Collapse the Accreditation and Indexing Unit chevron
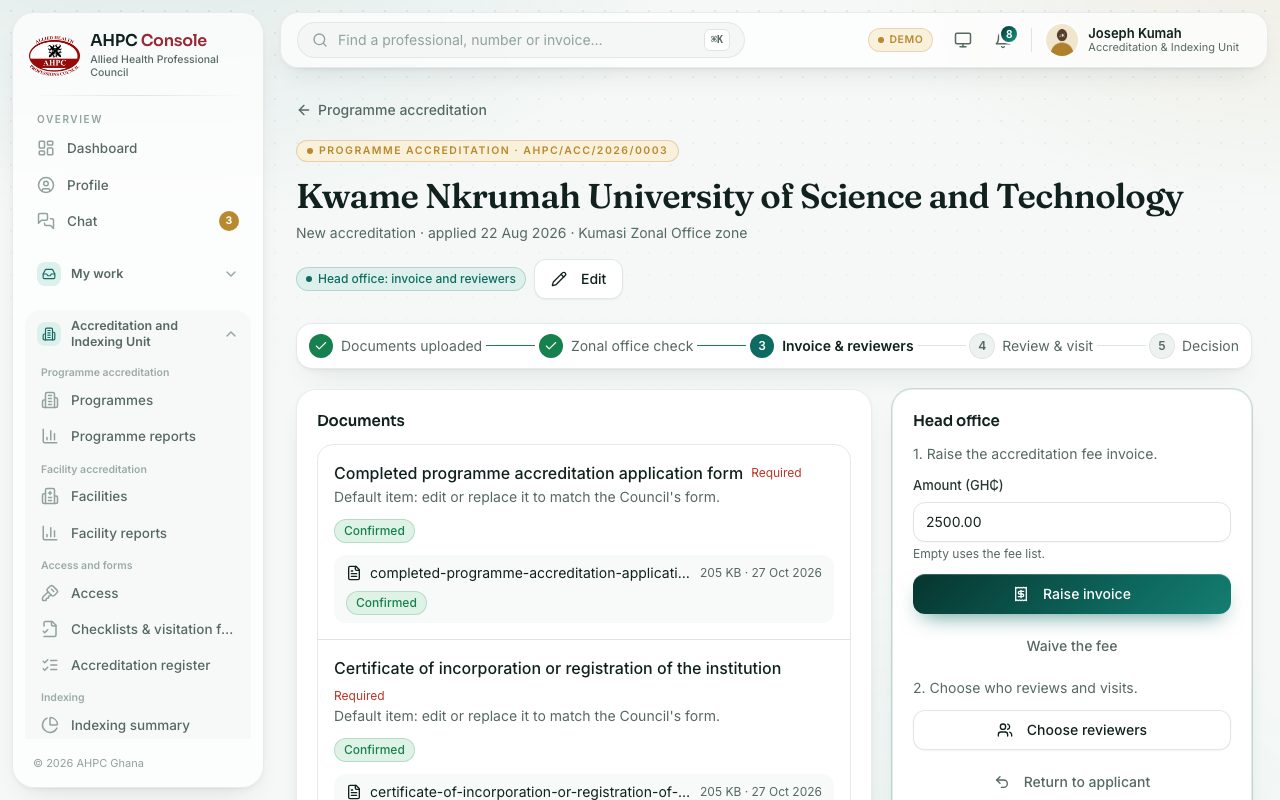The height and width of the screenshot is (800, 1280). click(231, 334)
